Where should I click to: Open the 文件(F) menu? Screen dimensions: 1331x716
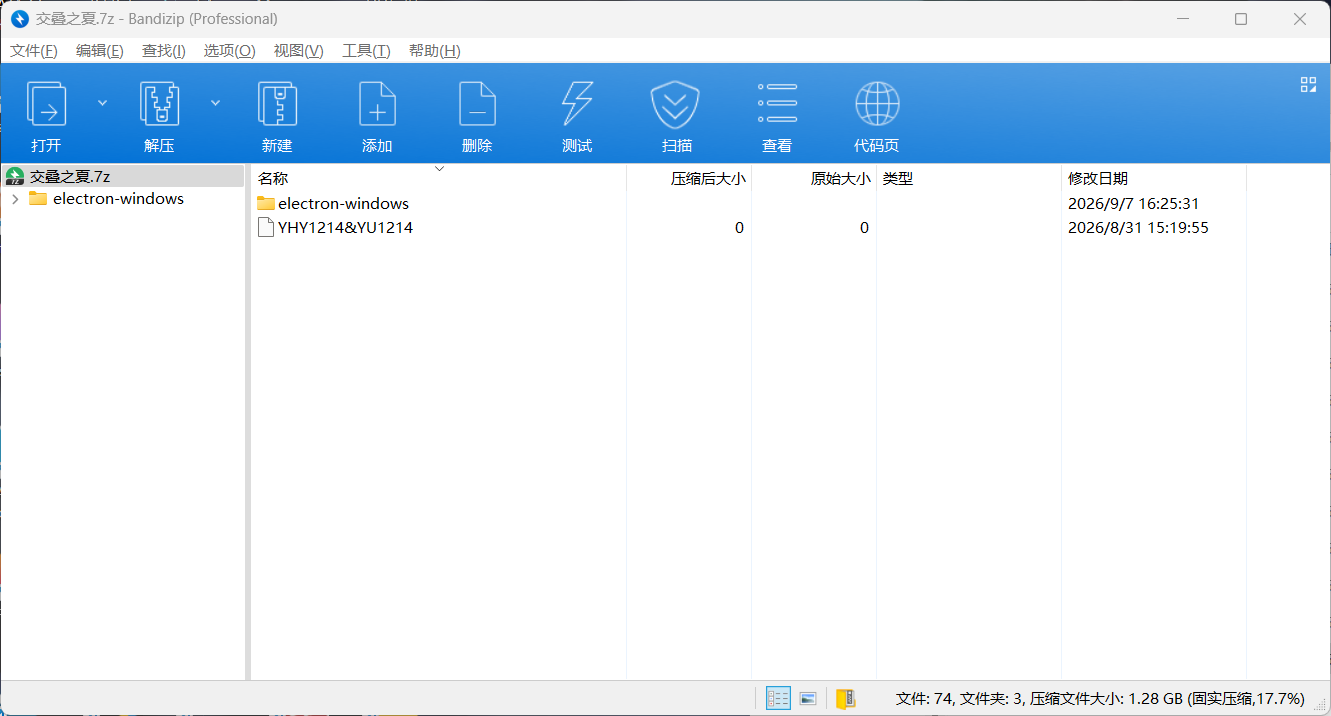[x=34, y=51]
